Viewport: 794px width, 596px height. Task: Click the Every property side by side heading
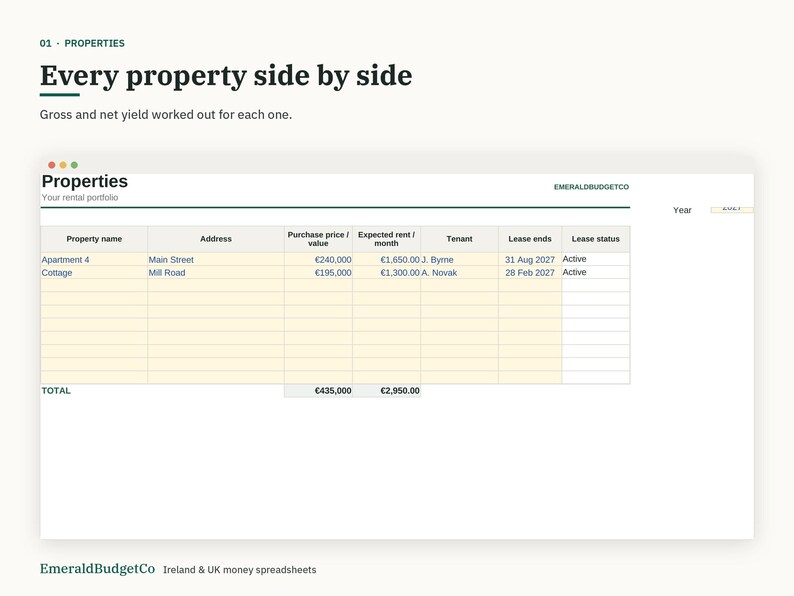tap(226, 76)
